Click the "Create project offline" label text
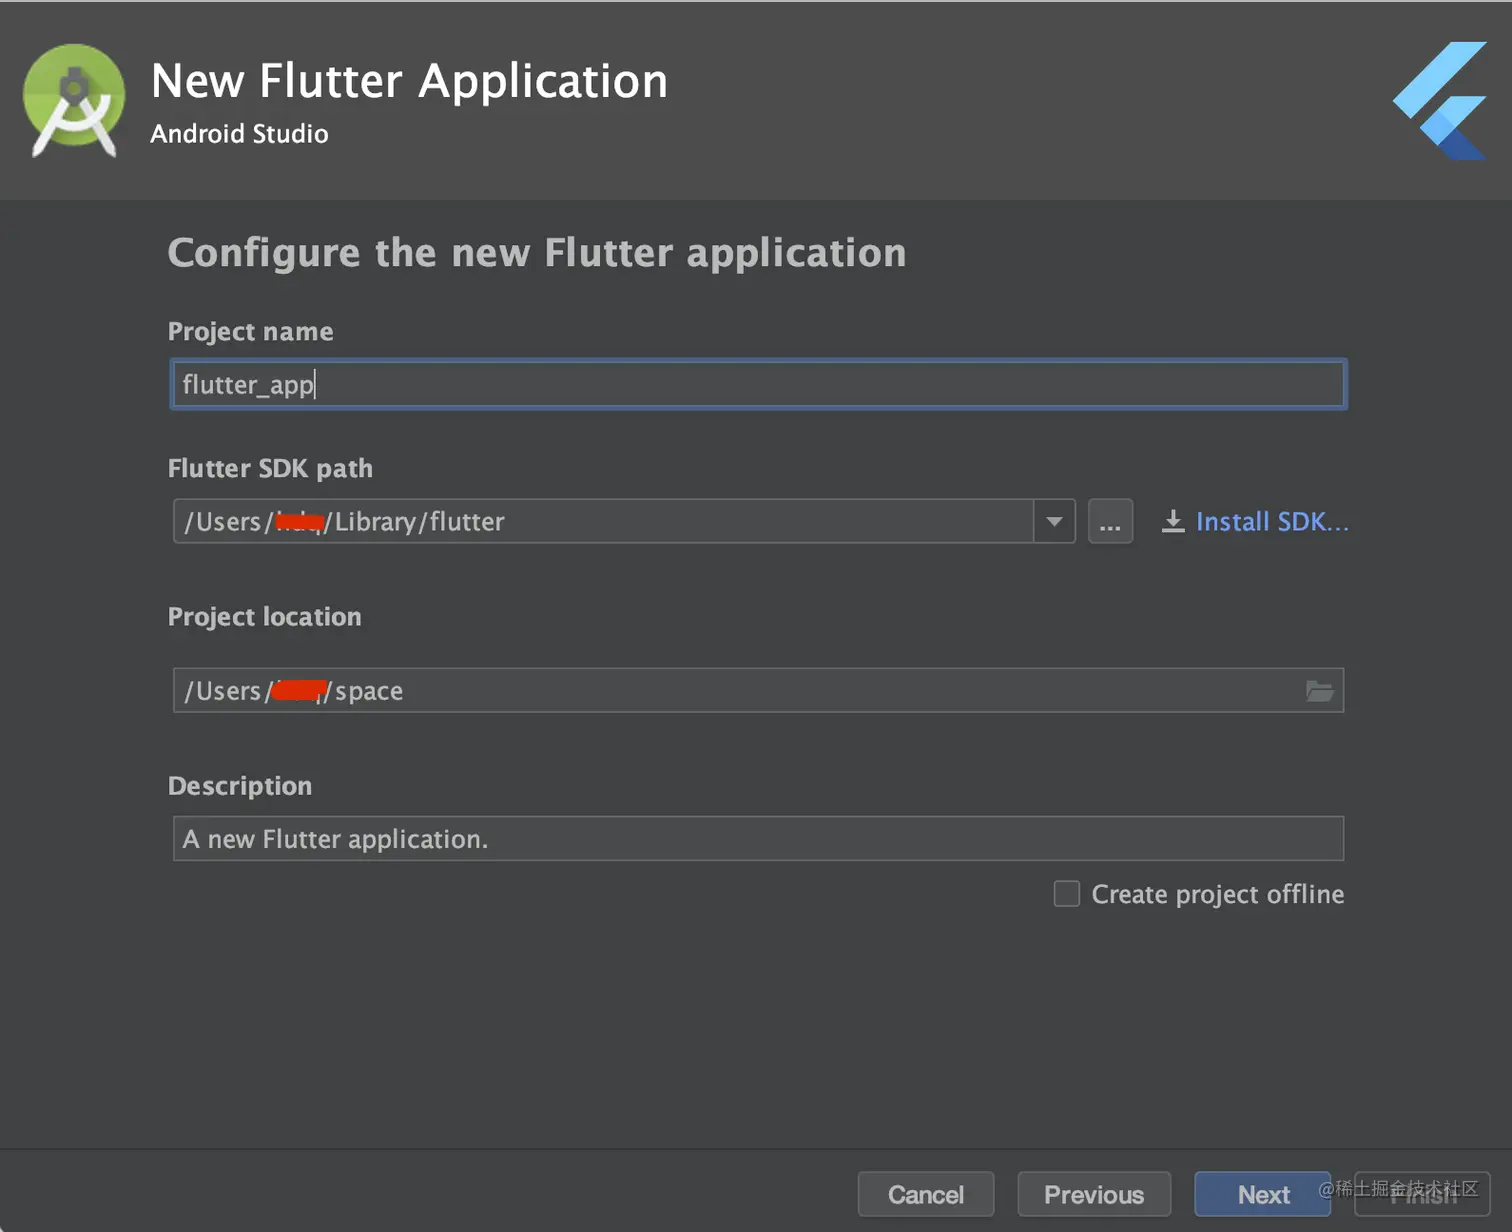 (1217, 894)
